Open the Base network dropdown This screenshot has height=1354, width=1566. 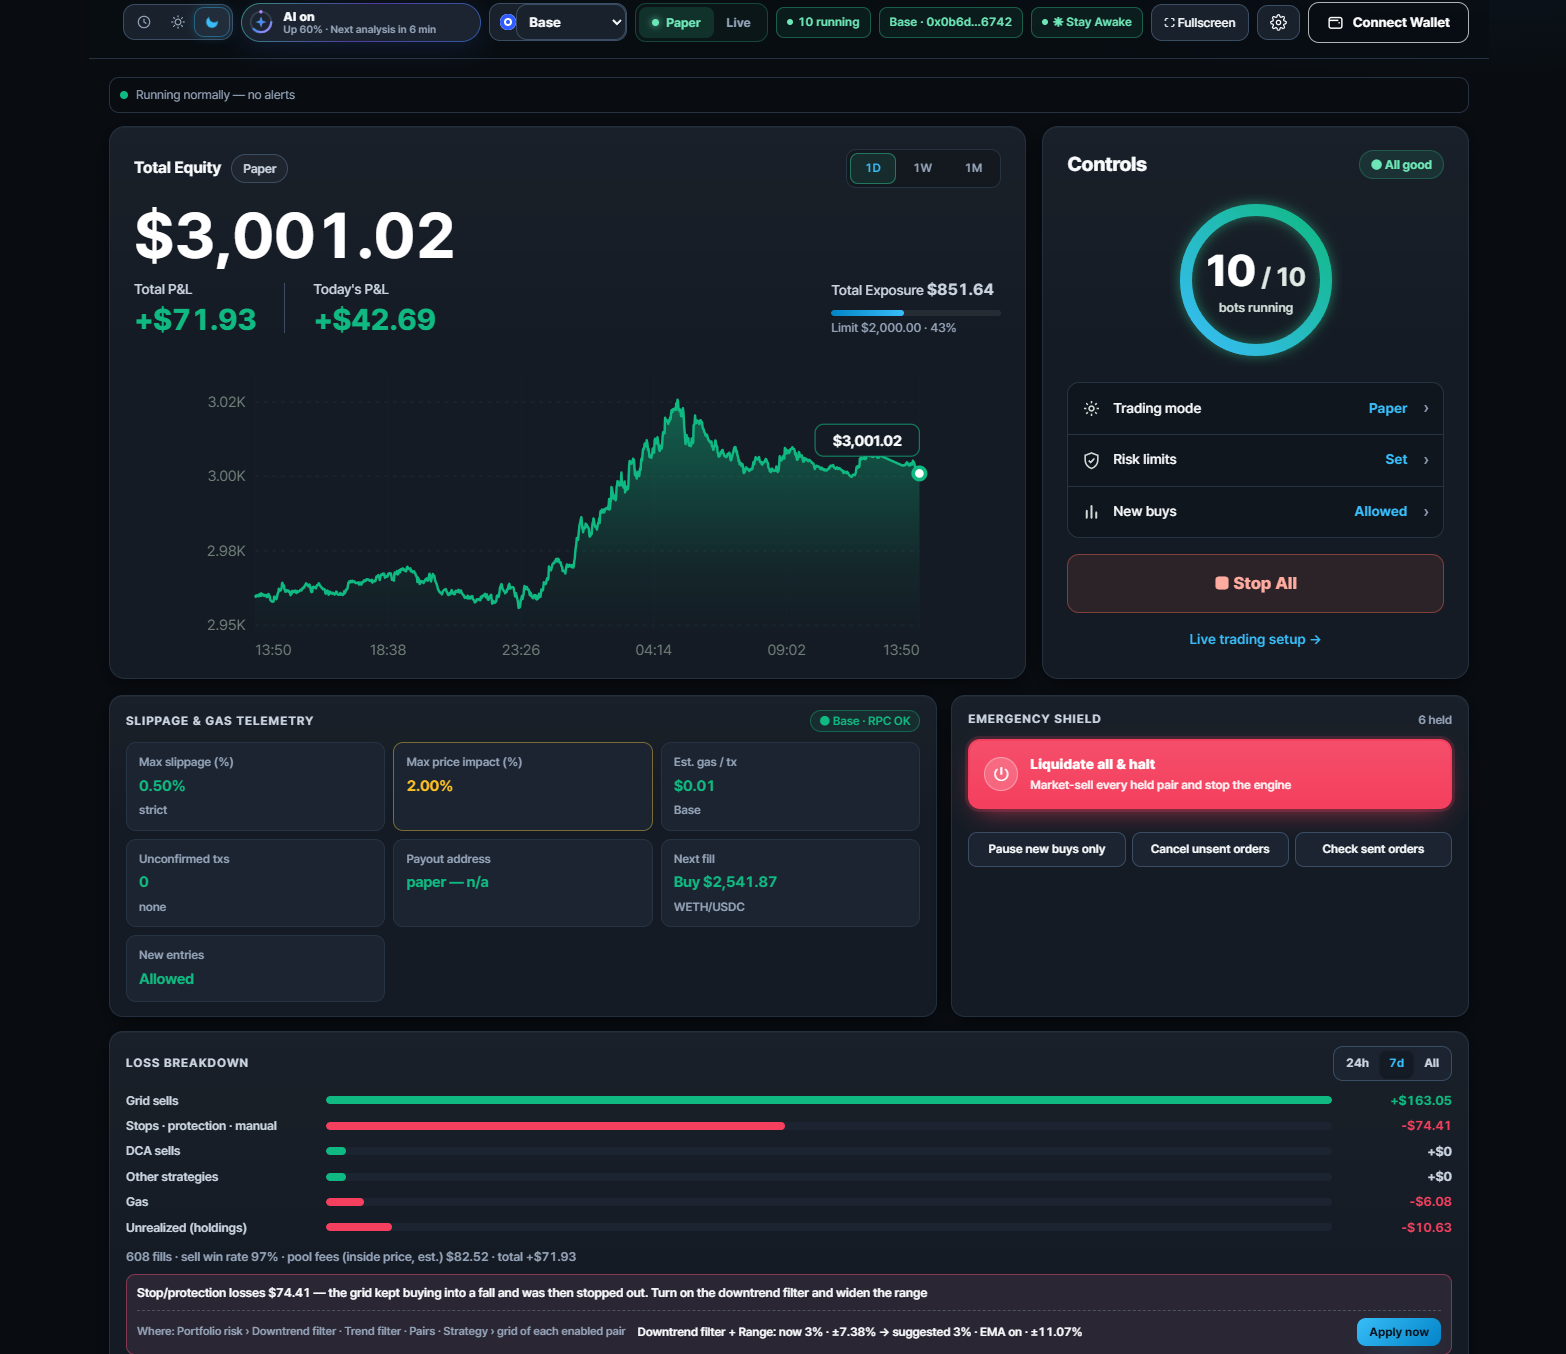(x=570, y=22)
